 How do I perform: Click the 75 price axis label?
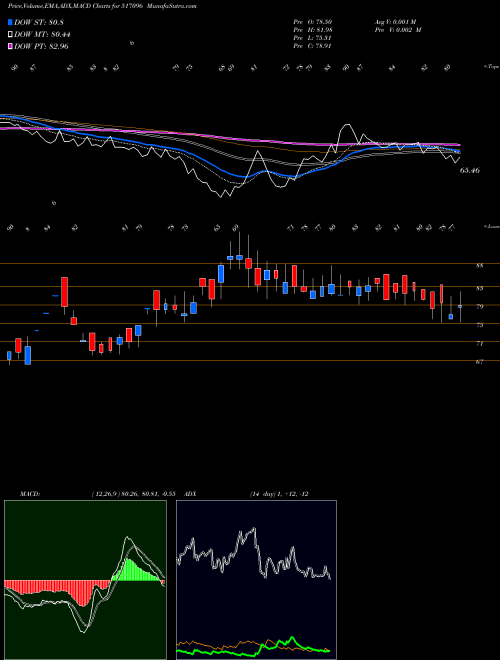coord(480,325)
